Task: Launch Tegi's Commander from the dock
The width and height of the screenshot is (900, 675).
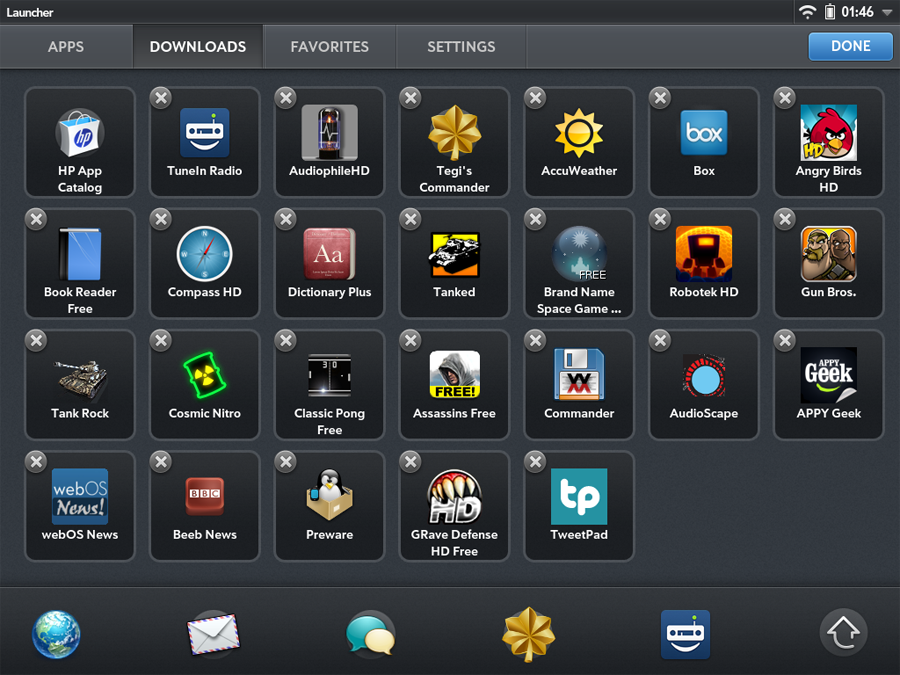Action: [x=528, y=634]
